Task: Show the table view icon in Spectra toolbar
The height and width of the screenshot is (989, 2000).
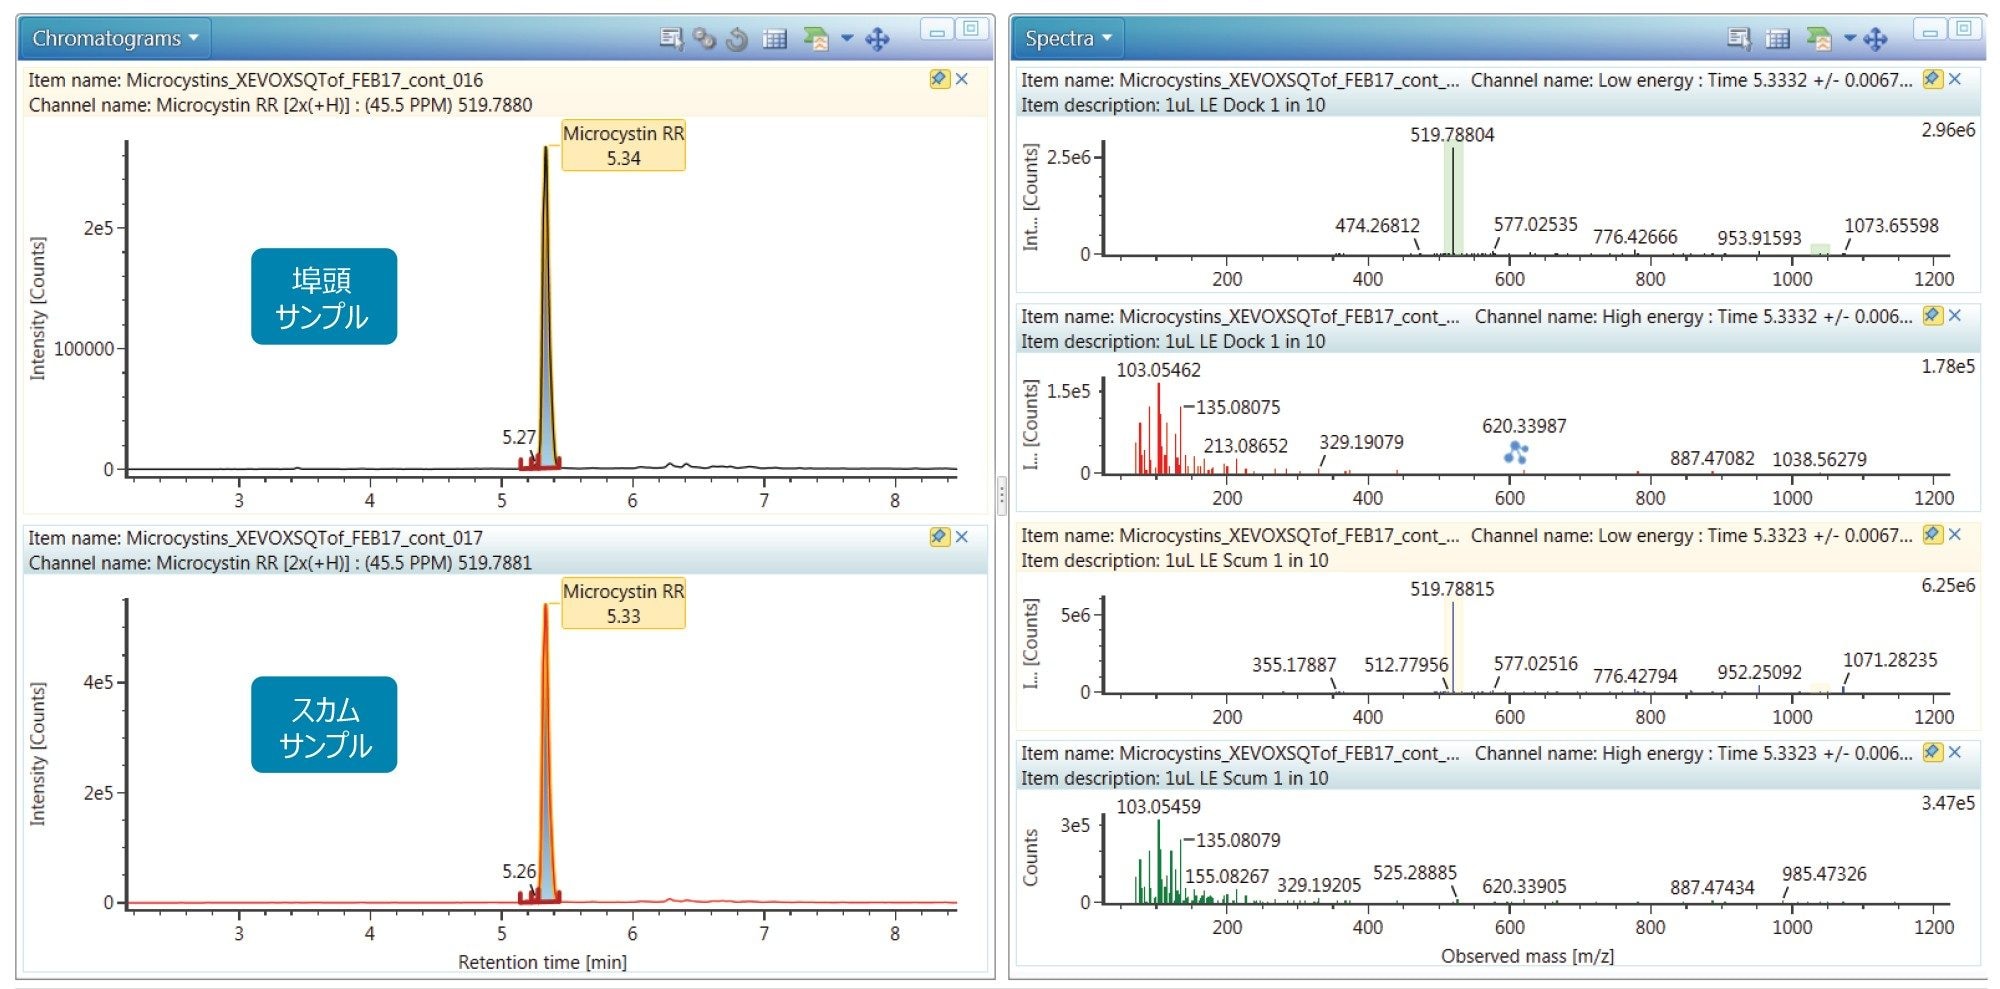Action: (x=1777, y=39)
